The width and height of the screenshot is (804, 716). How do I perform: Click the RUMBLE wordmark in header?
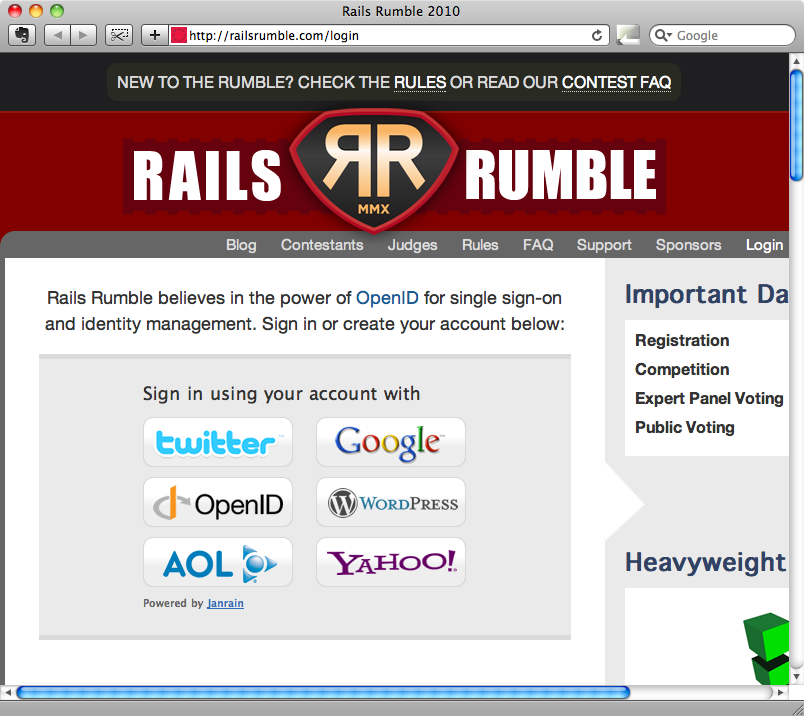pyautogui.click(x=560, y=174)
